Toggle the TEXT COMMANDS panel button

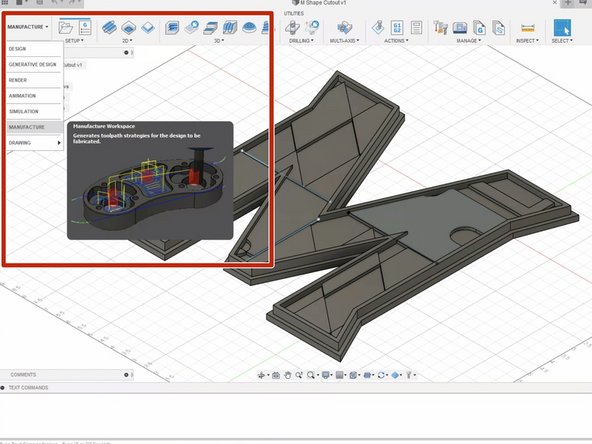tap(2, 388)
